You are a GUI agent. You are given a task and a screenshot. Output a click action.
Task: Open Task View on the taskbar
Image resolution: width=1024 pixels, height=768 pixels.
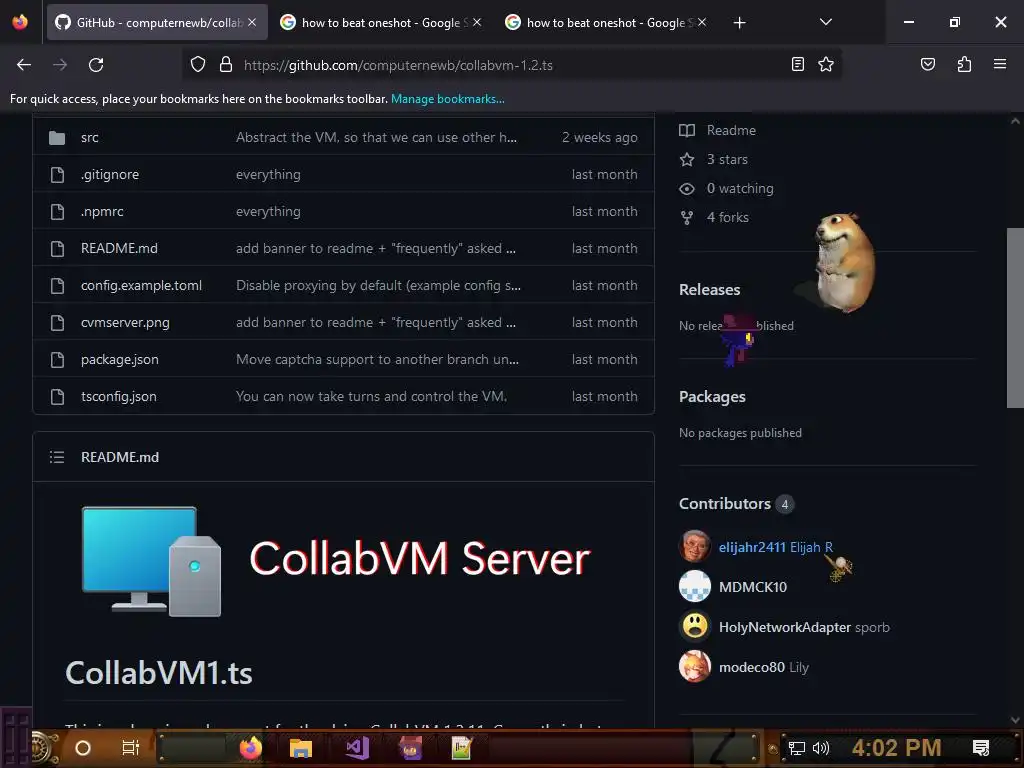pyautogui.click(x=131, y=748)
